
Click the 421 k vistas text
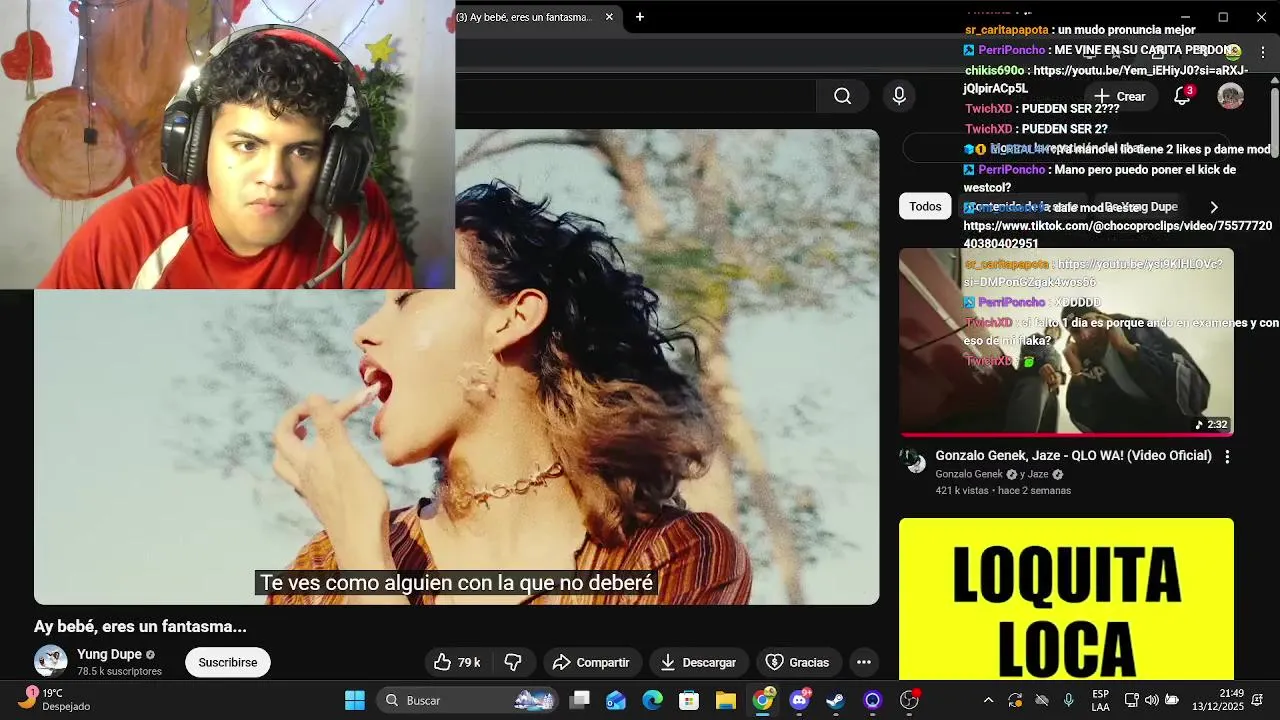pyautogui.click(x=964, y=491)
